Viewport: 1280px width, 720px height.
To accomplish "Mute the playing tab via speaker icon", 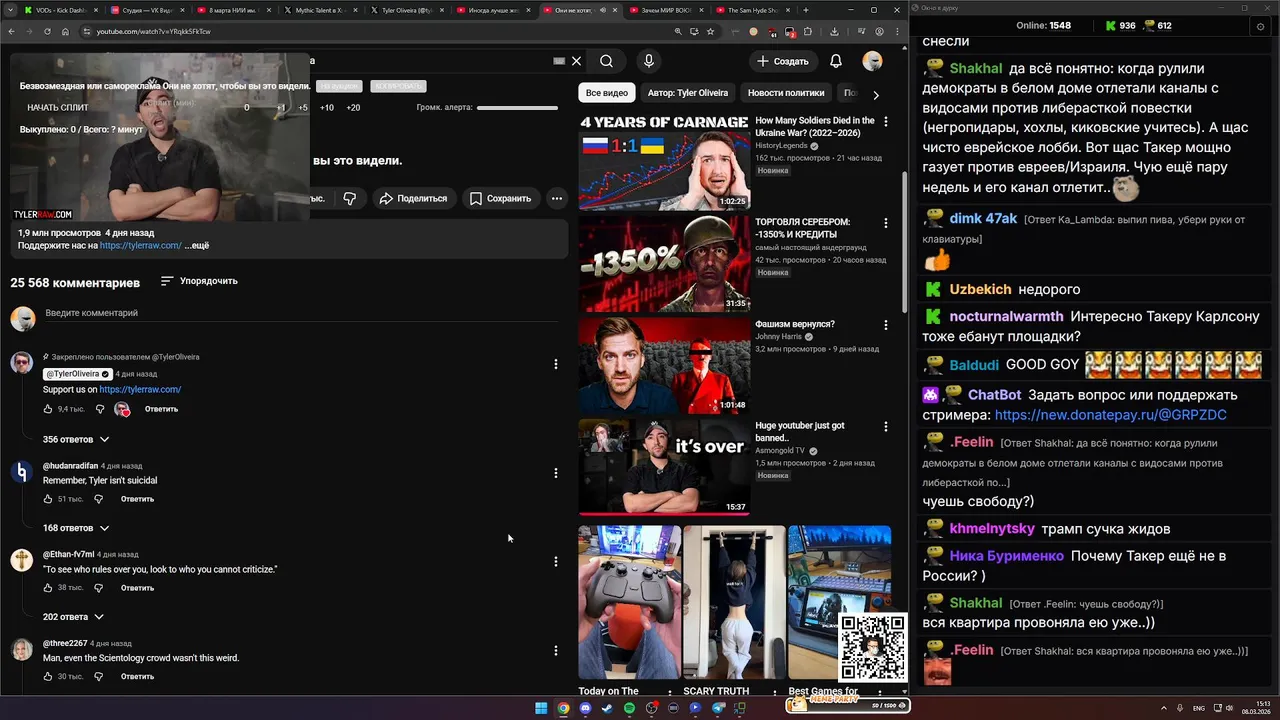I will pyautogui.click(x=603, y=10).
